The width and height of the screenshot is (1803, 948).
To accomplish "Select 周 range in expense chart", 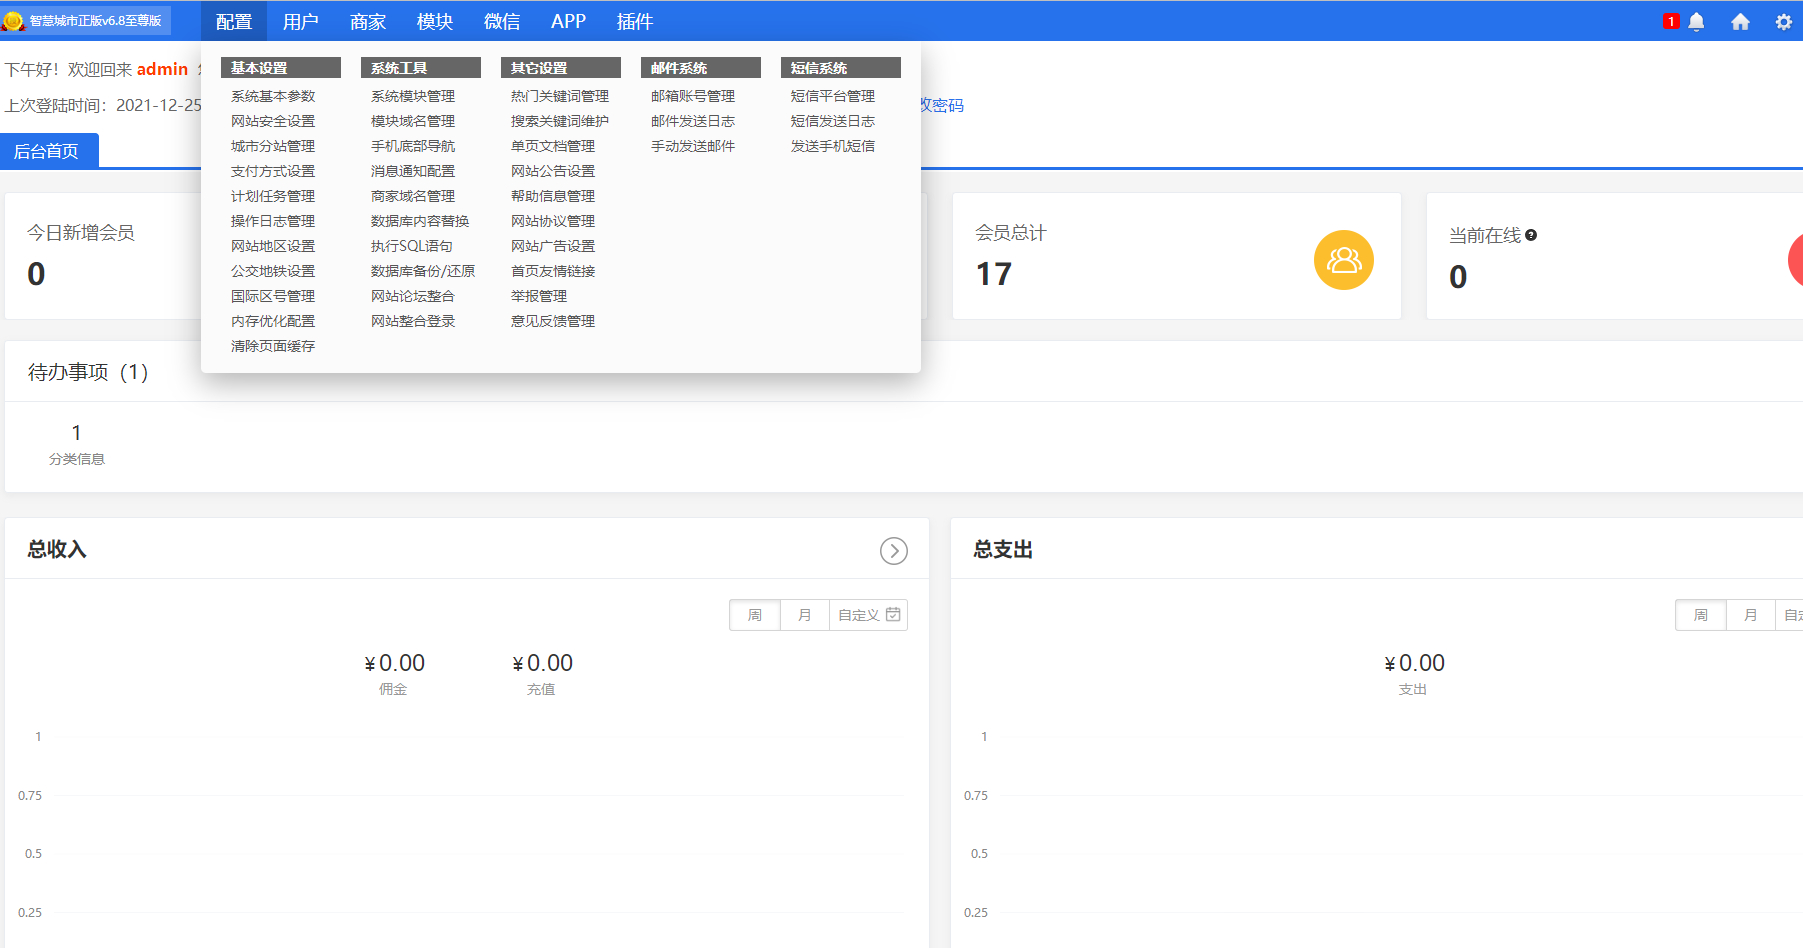I will click(x=1701, y=615).
